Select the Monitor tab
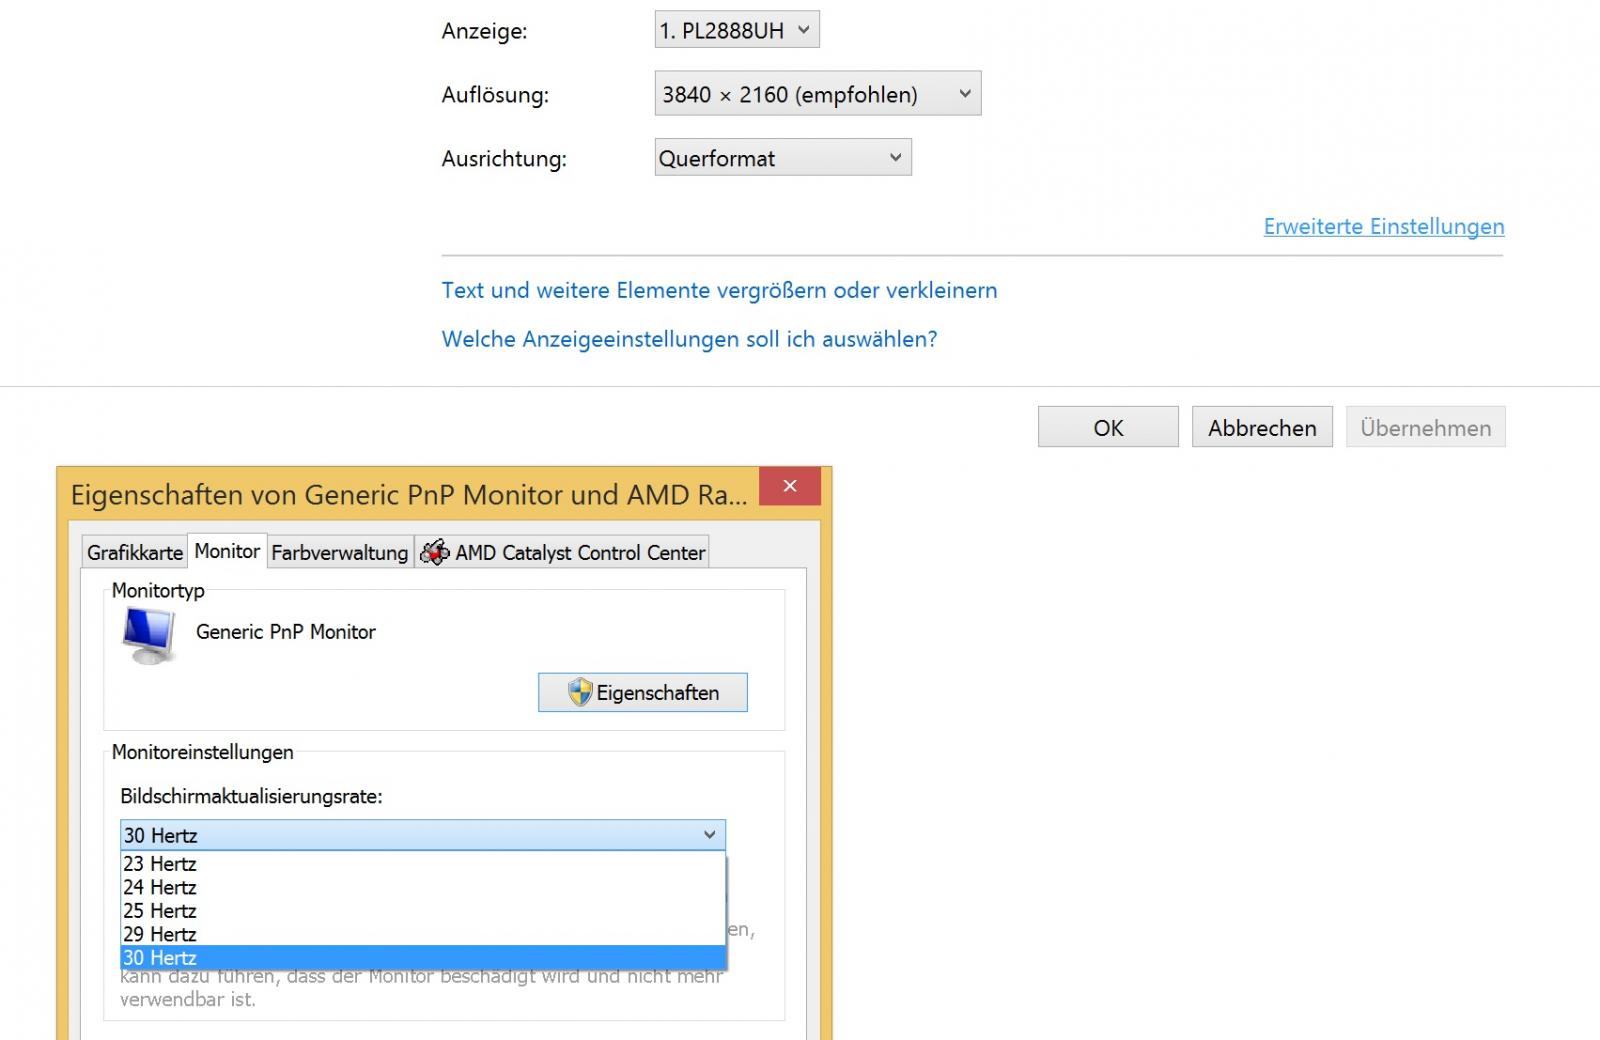Viewport: 1600px width, 1040px height. pyautogui.click(x=227, y=551)
